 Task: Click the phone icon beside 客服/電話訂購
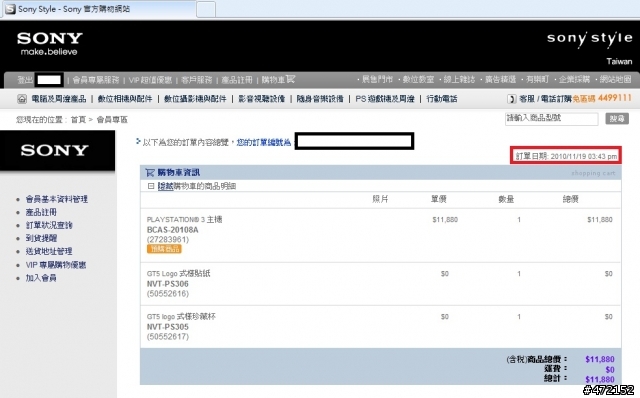coord(511,99)
